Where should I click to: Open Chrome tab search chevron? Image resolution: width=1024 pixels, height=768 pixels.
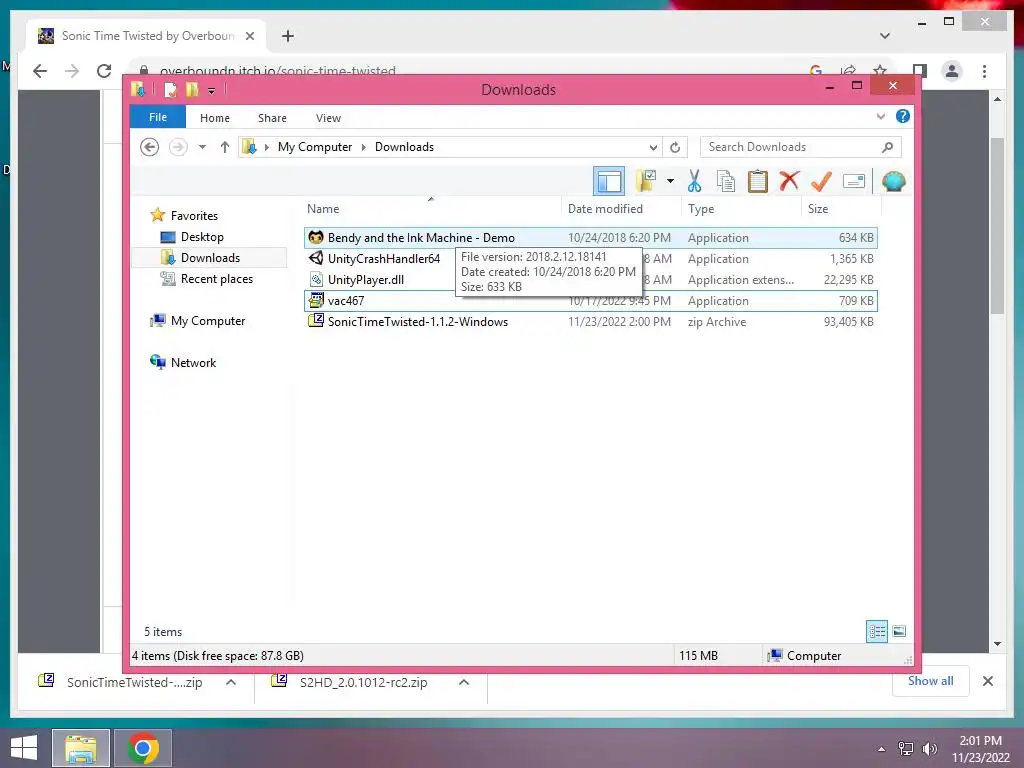[885, 36]
